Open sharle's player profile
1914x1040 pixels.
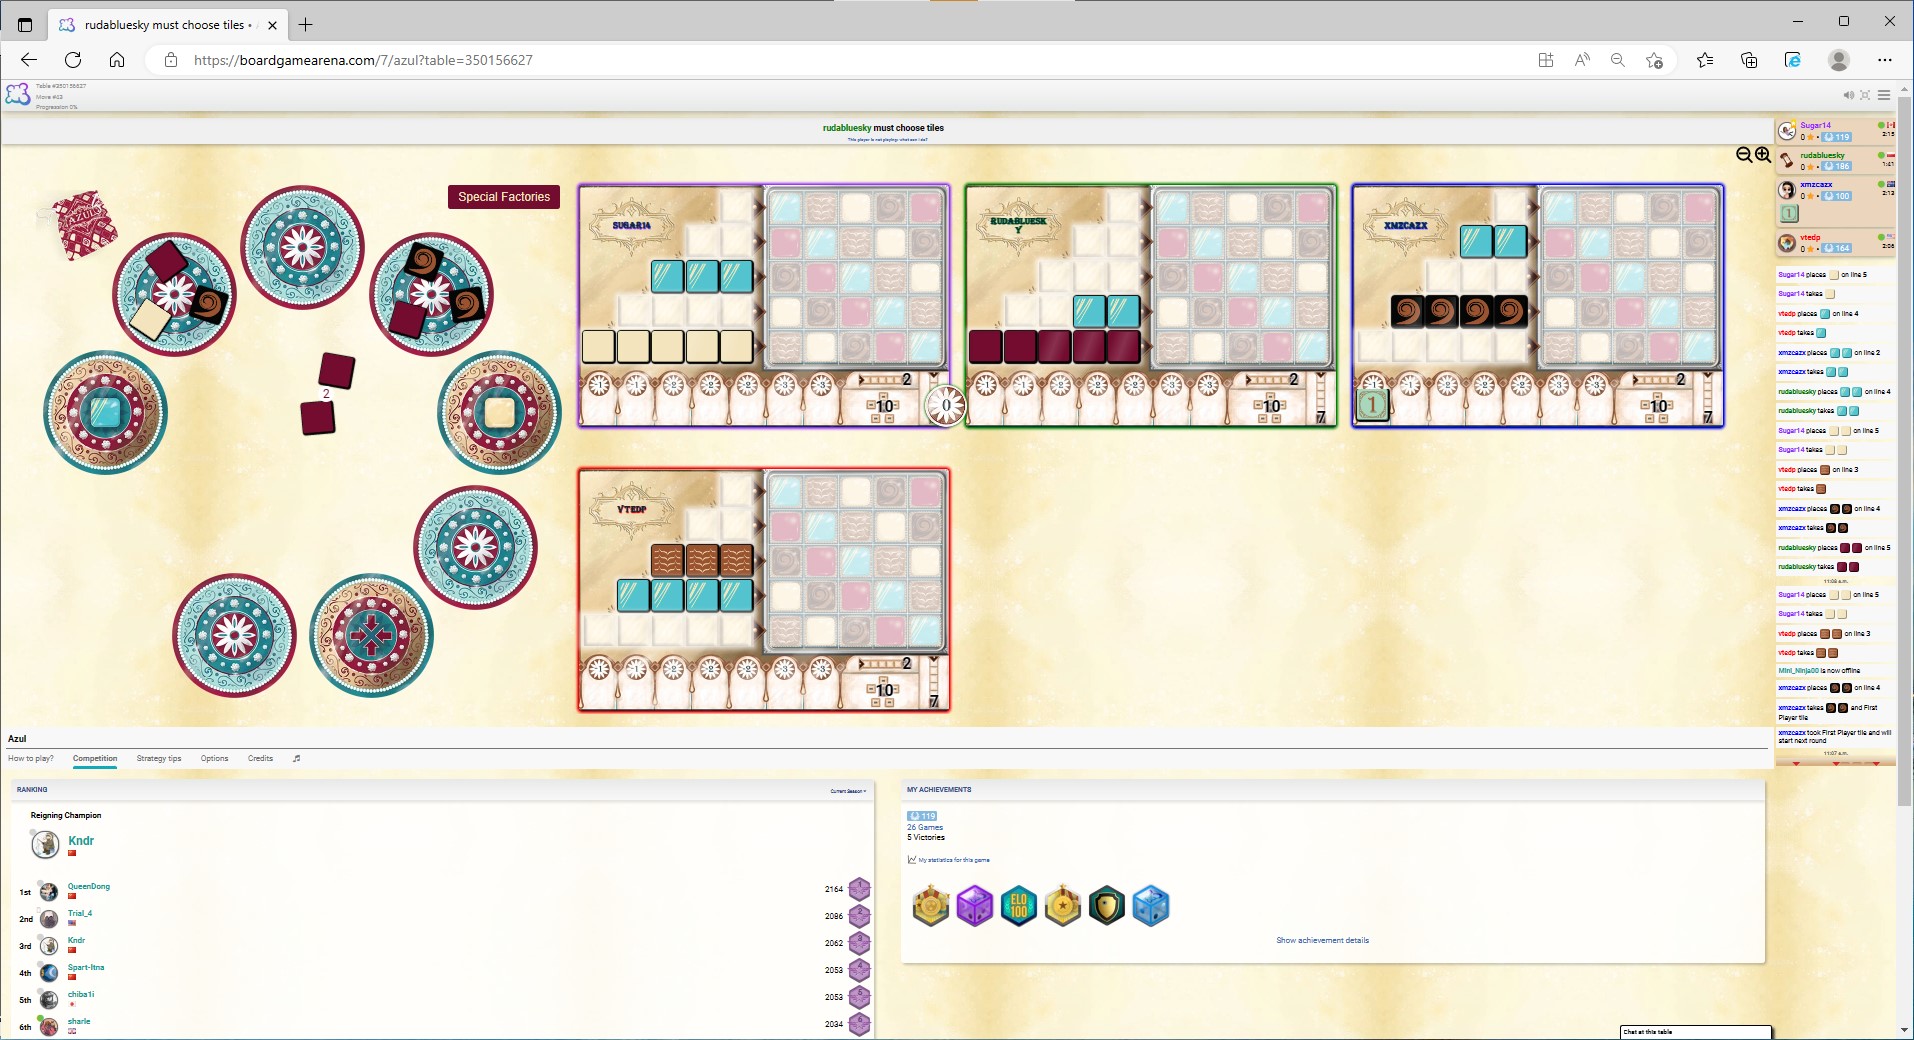pyautogui.click(x=79, y=1021)
